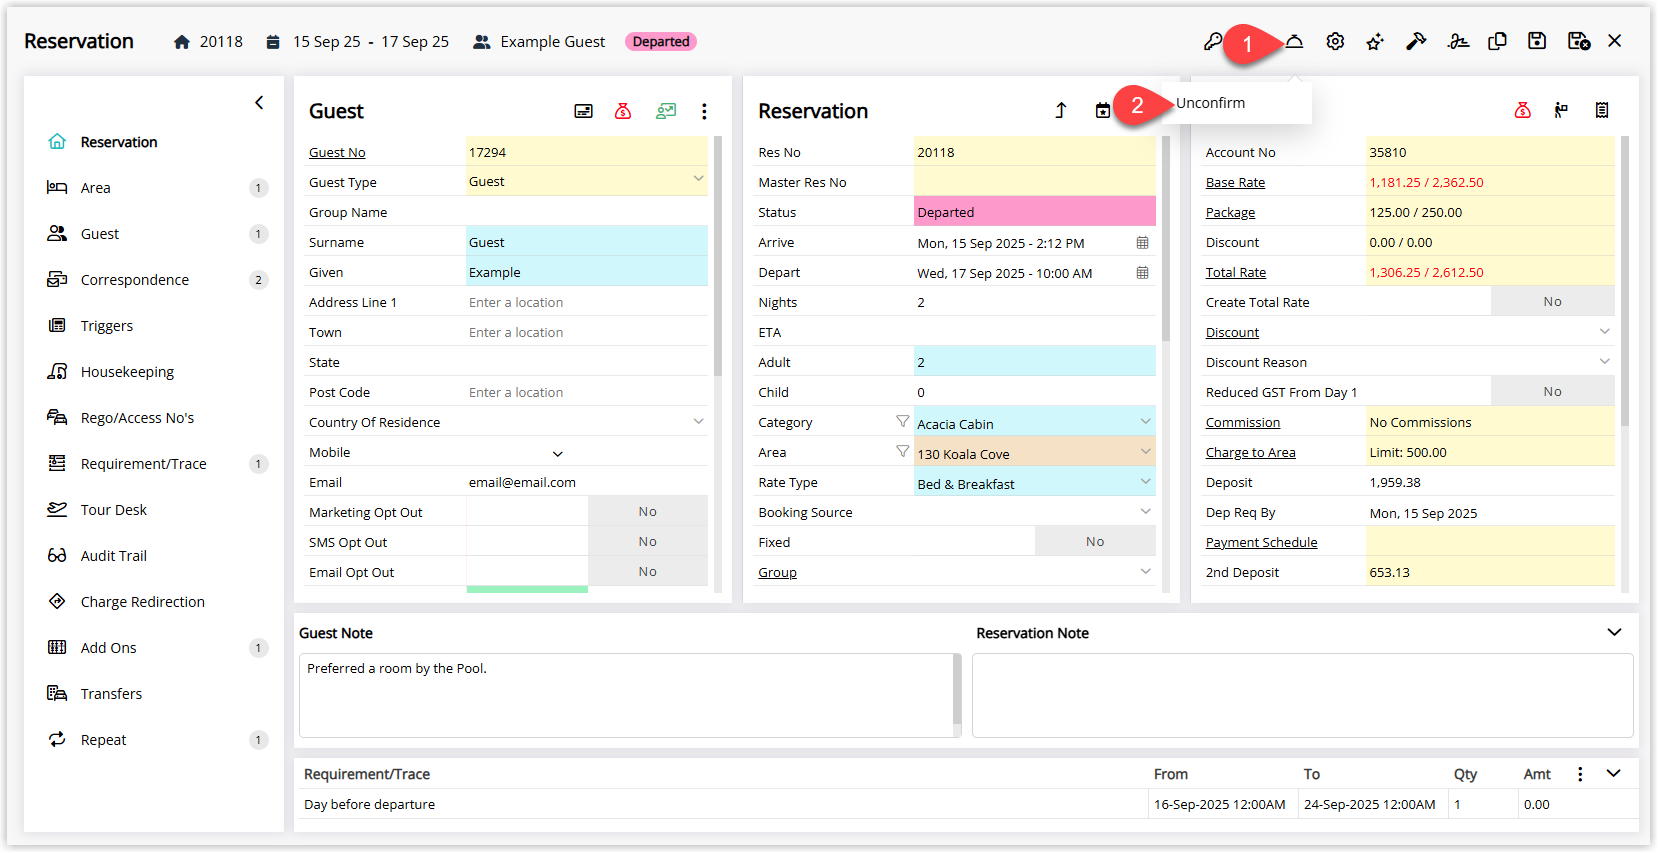Open the gear settings icon in toolbar
The width and height of the screenshot is (1658, 853).
click(x=1335, y=41)
